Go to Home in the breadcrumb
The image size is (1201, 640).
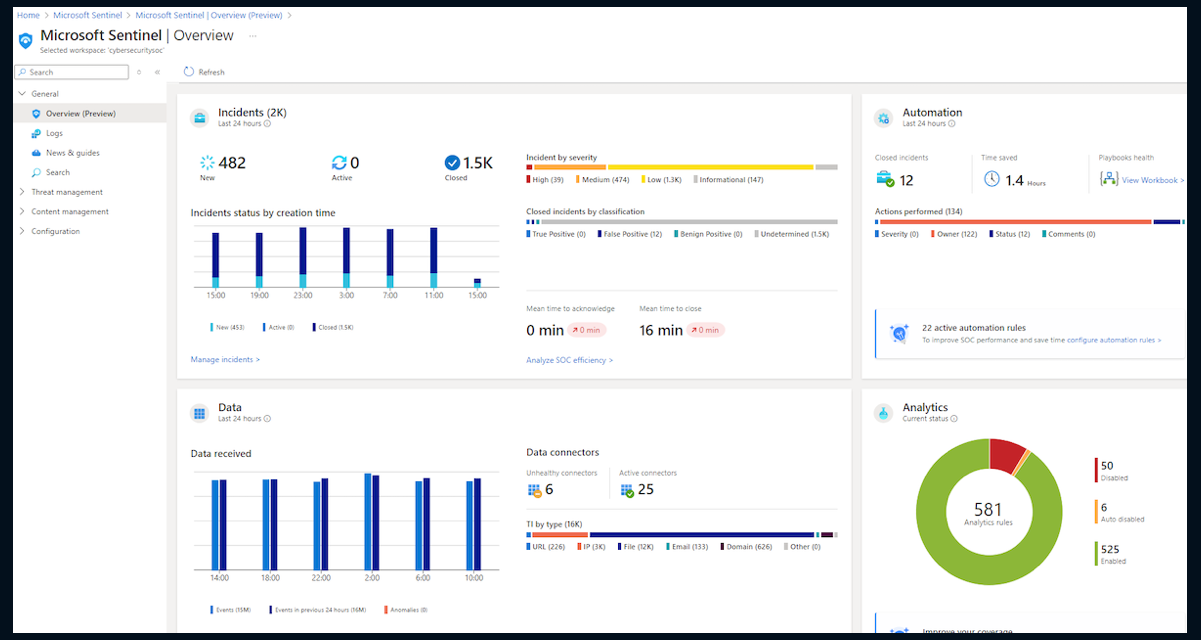click(28, 16)
